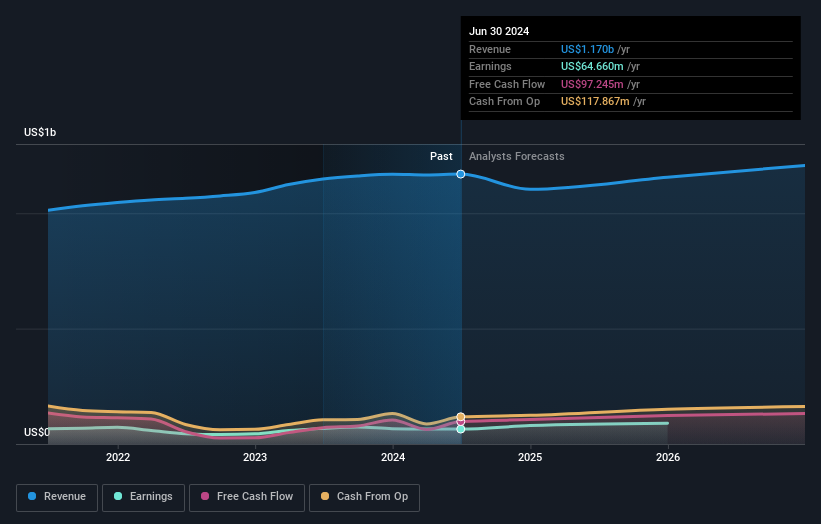Click the 2023 x-axis label
Viewport: 821px width, 524px height.
[x=255, y=457]
